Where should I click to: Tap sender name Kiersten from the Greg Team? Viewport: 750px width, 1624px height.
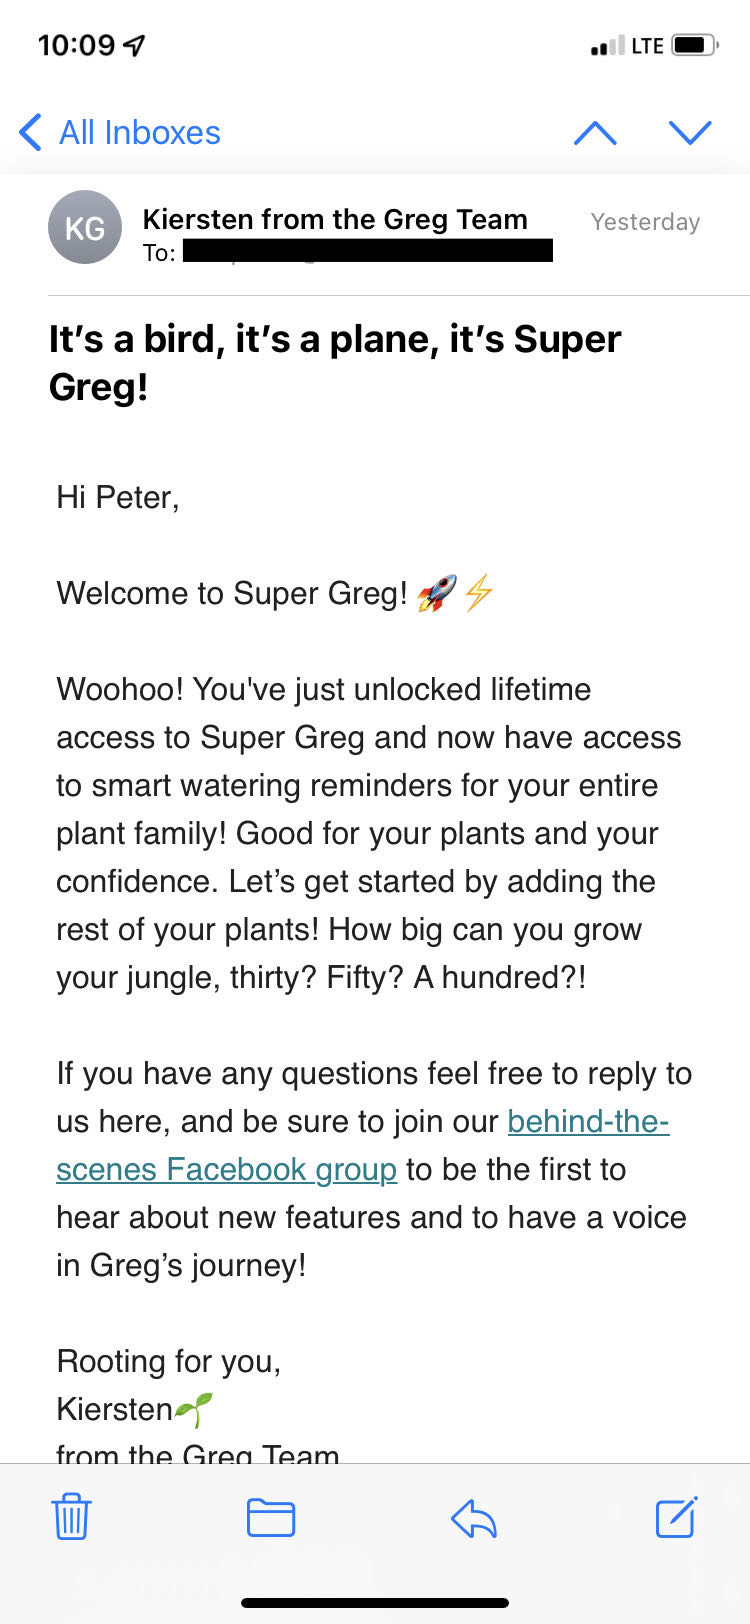coord(335,219)
